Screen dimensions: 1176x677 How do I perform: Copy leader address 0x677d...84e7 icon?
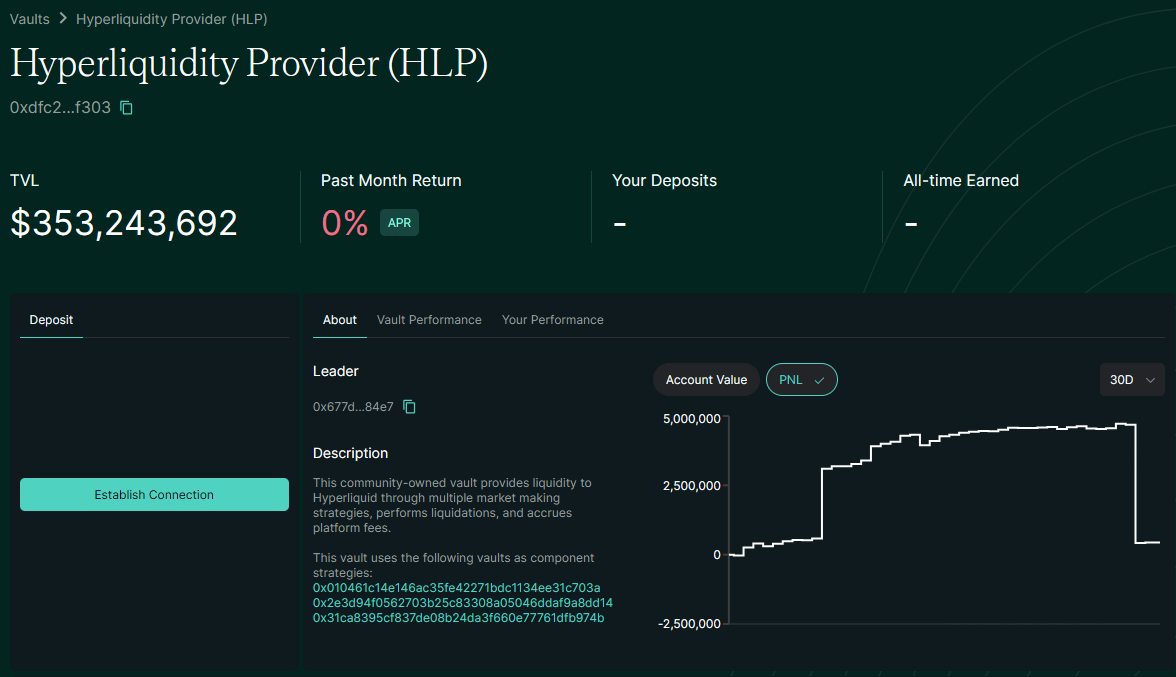(x=410, y=406)
